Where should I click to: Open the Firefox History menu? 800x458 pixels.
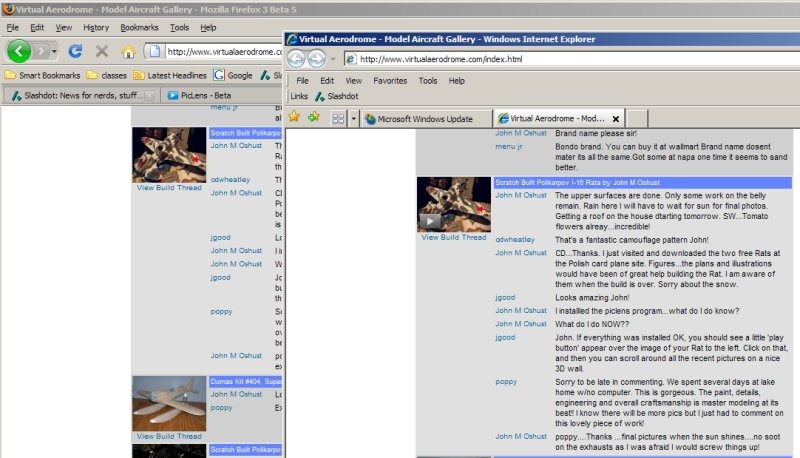(x=96, y=28)
